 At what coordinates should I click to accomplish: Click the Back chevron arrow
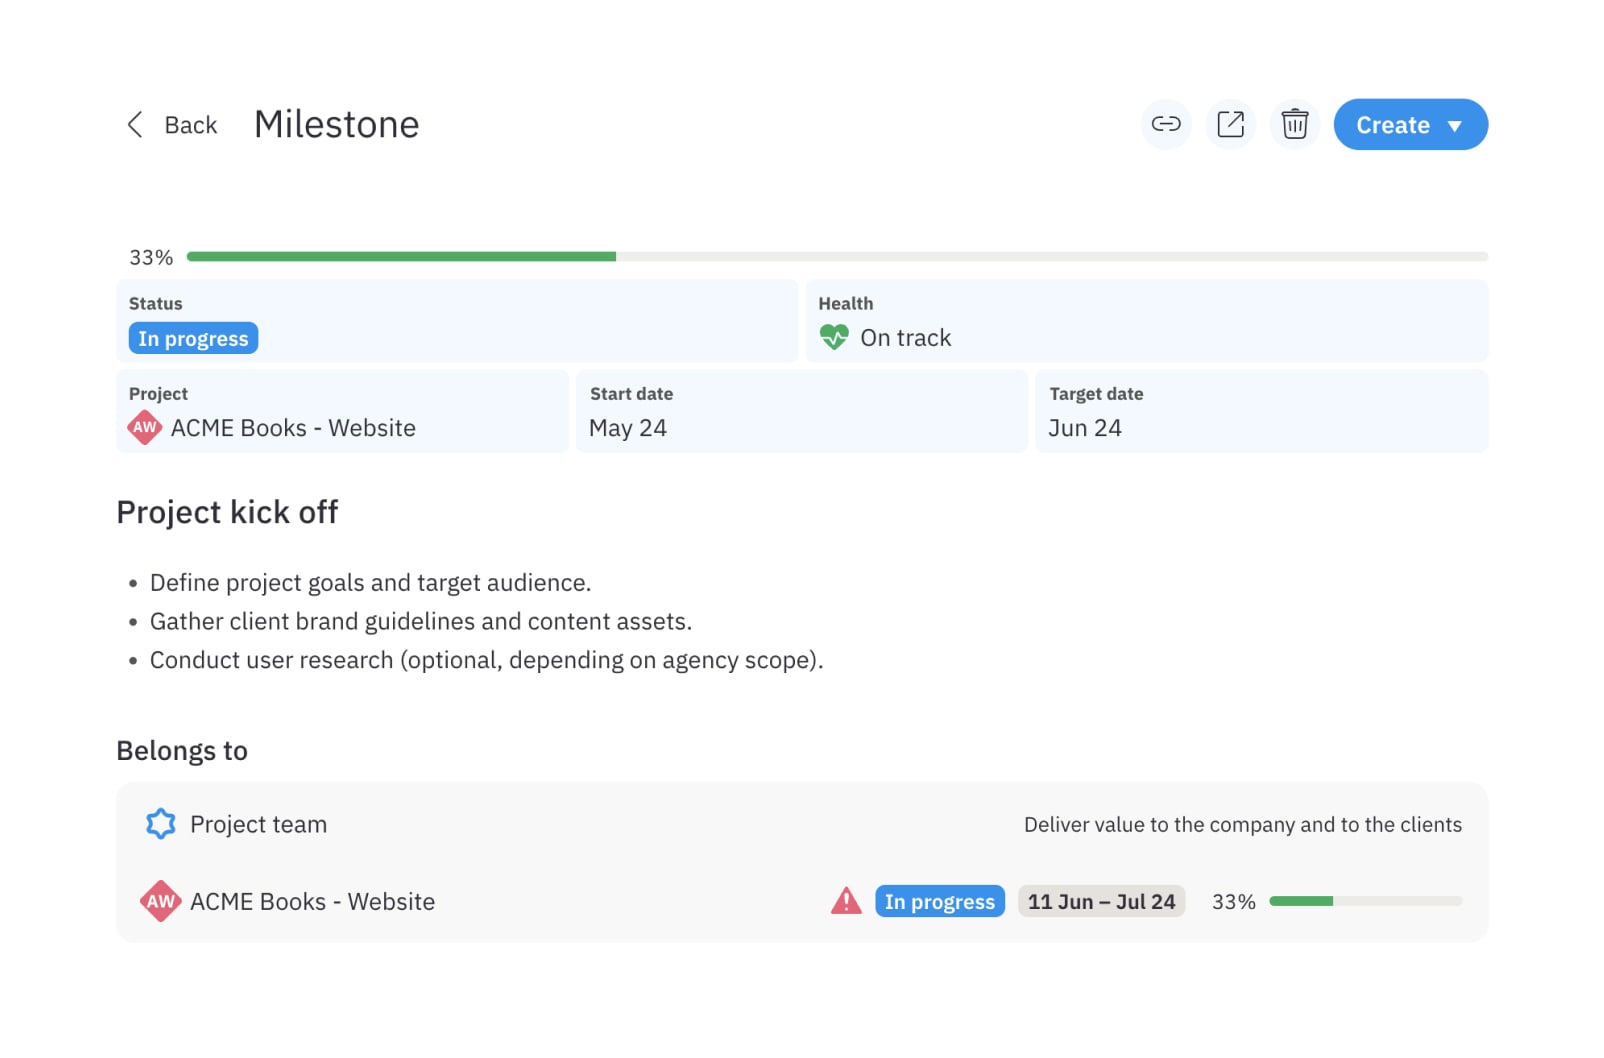click(135, 125)
